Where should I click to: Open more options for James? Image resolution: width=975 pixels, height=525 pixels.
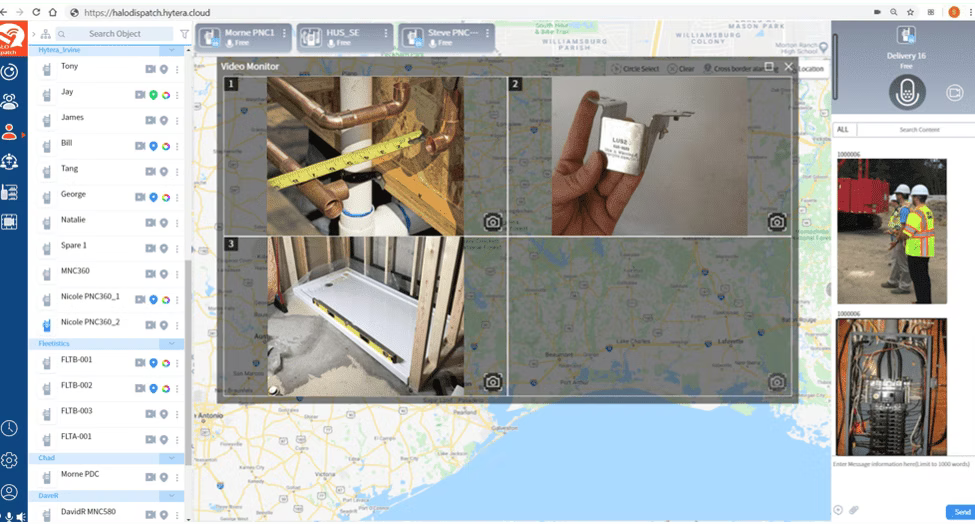click(177, 121)
